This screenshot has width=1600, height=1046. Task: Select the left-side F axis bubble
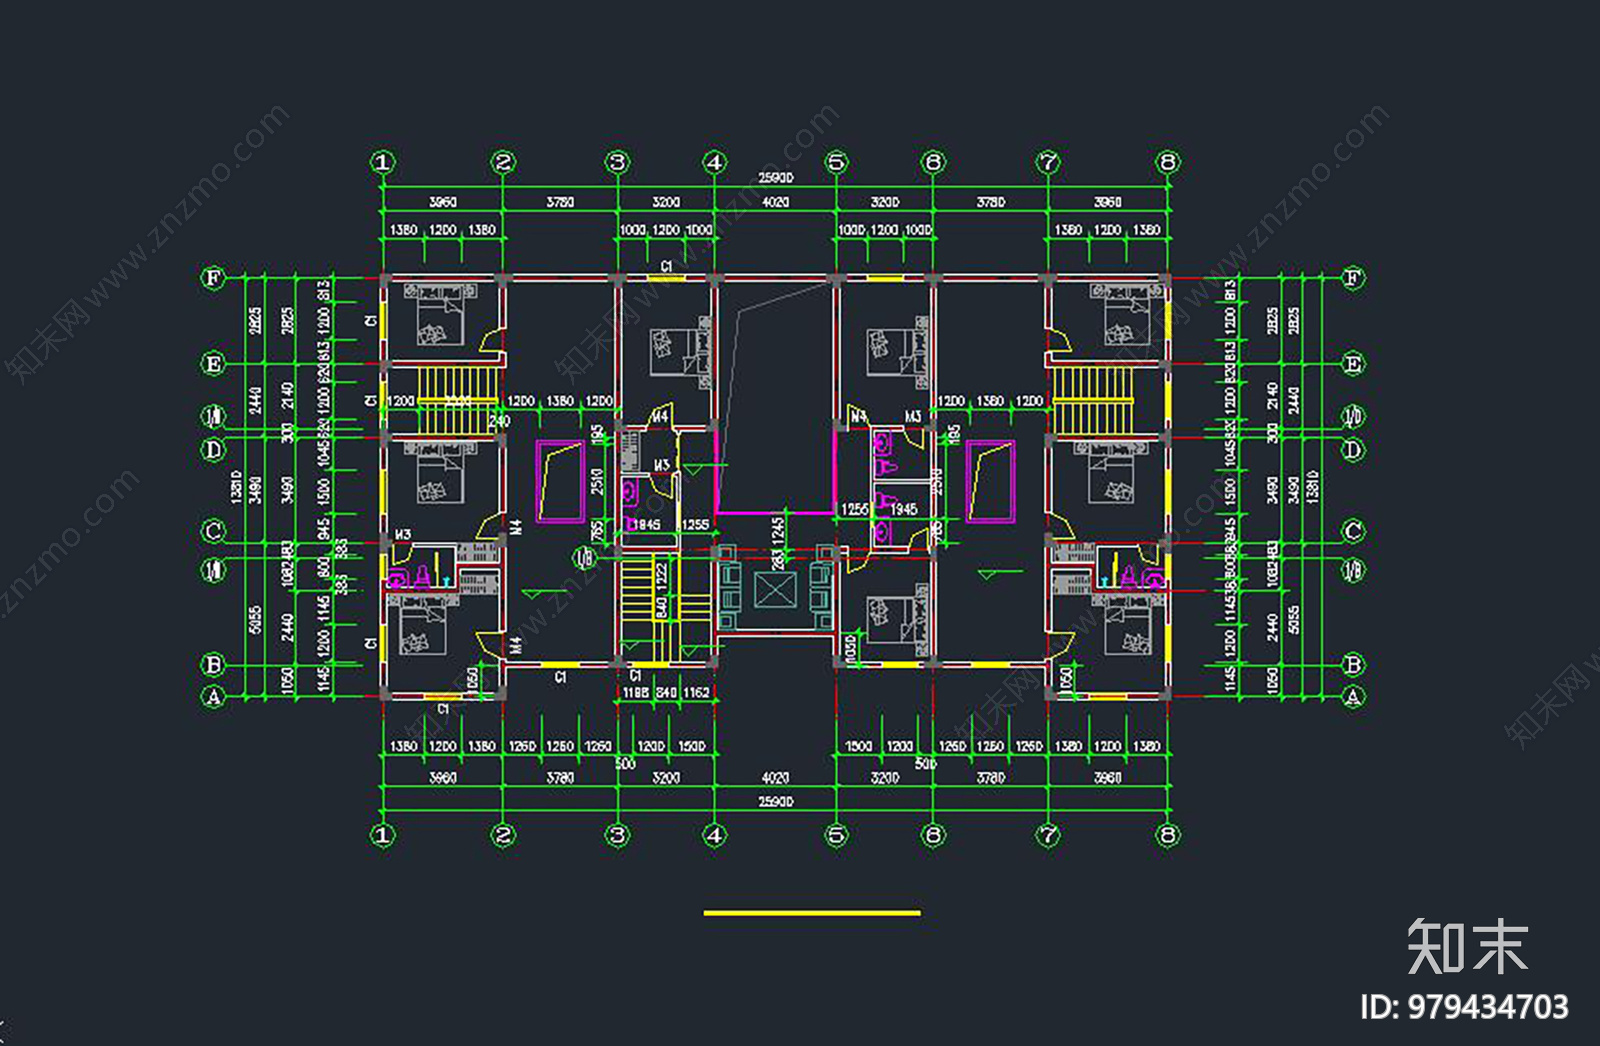pyautogui.click(x=213, y=278)
